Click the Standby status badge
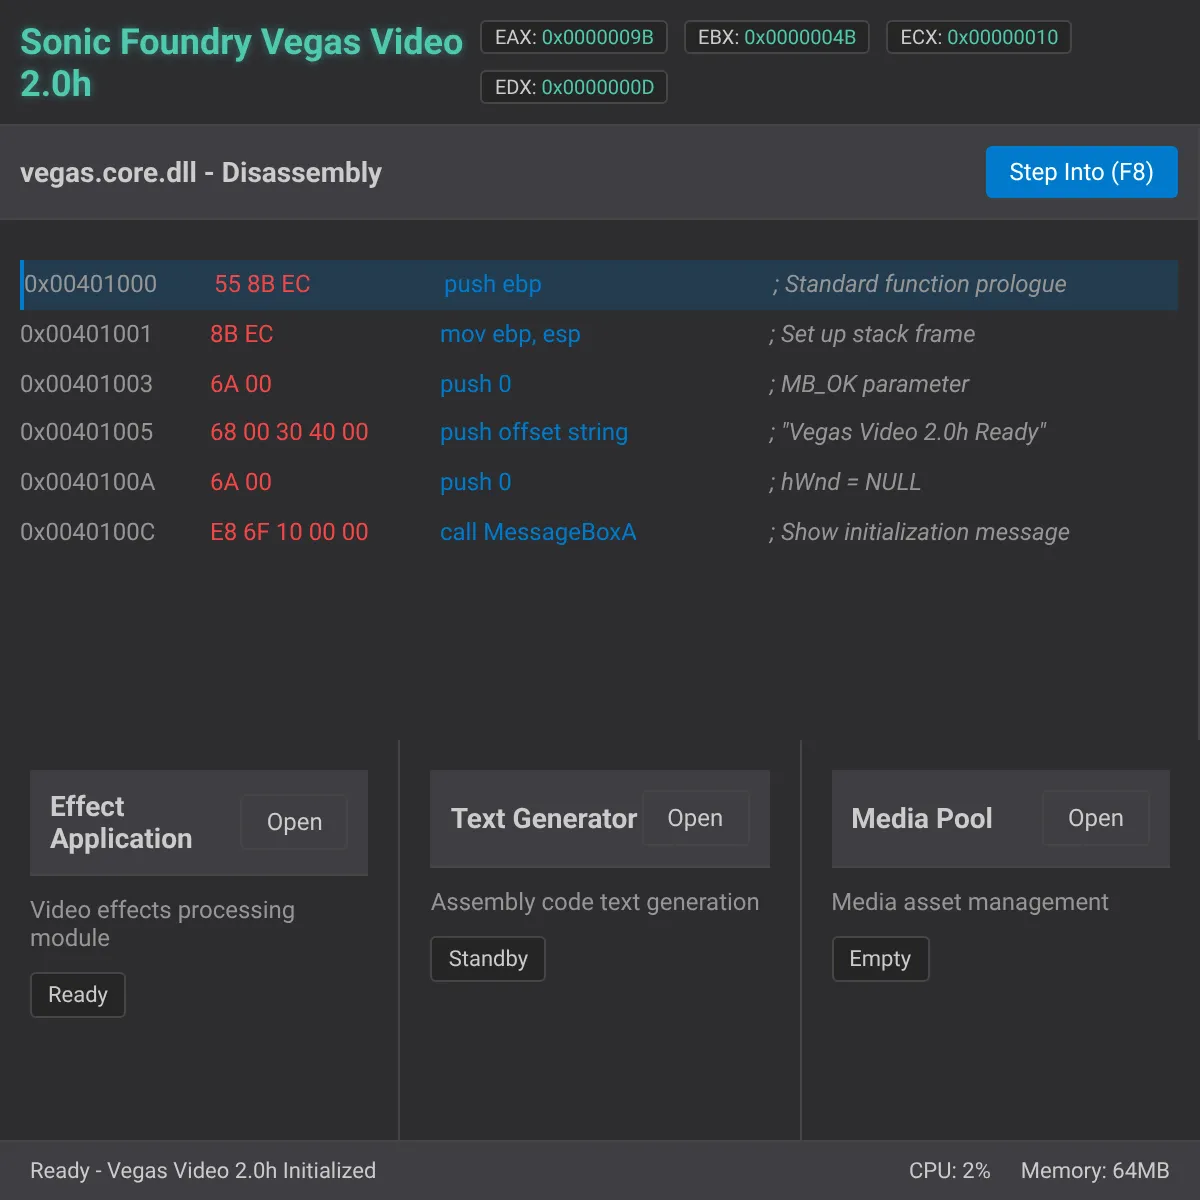Viewport: 1200px width, 1200px height. tap(488, 959)
